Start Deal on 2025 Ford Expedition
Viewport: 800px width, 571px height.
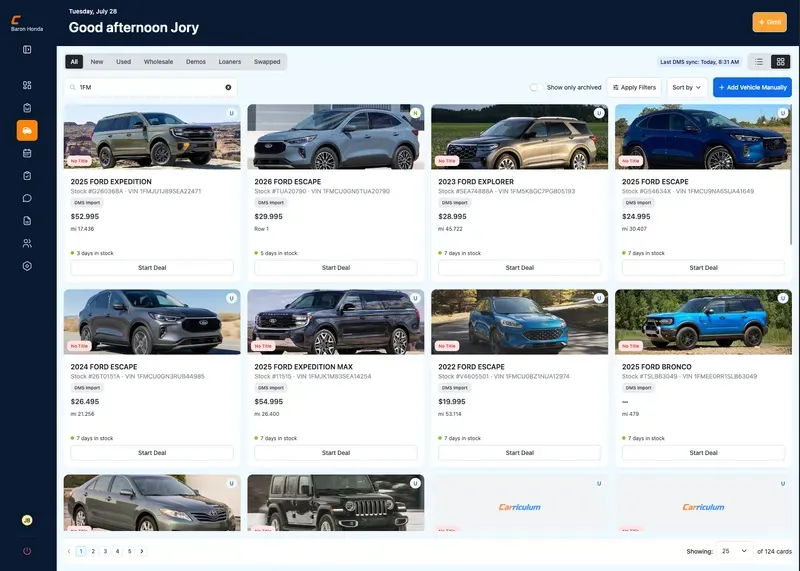click(x=152, y=268)
